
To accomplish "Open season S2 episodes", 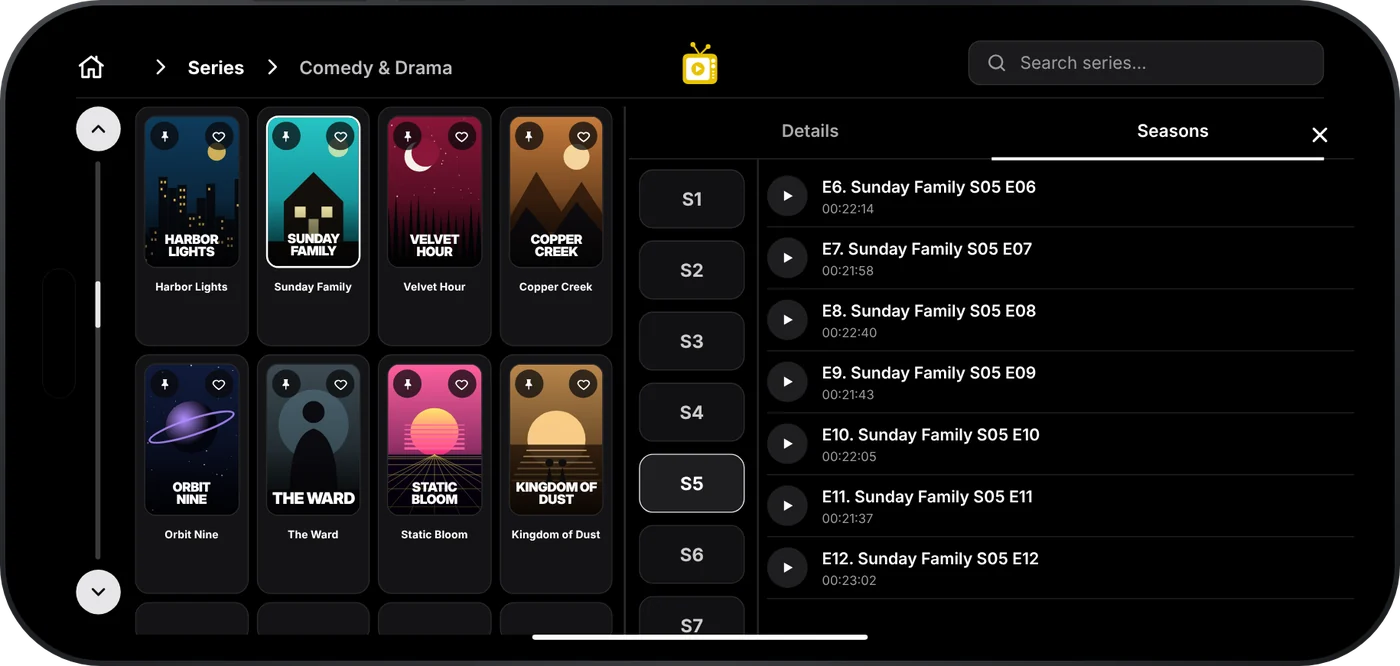I will pyautogui.click(x=692, y=270).
